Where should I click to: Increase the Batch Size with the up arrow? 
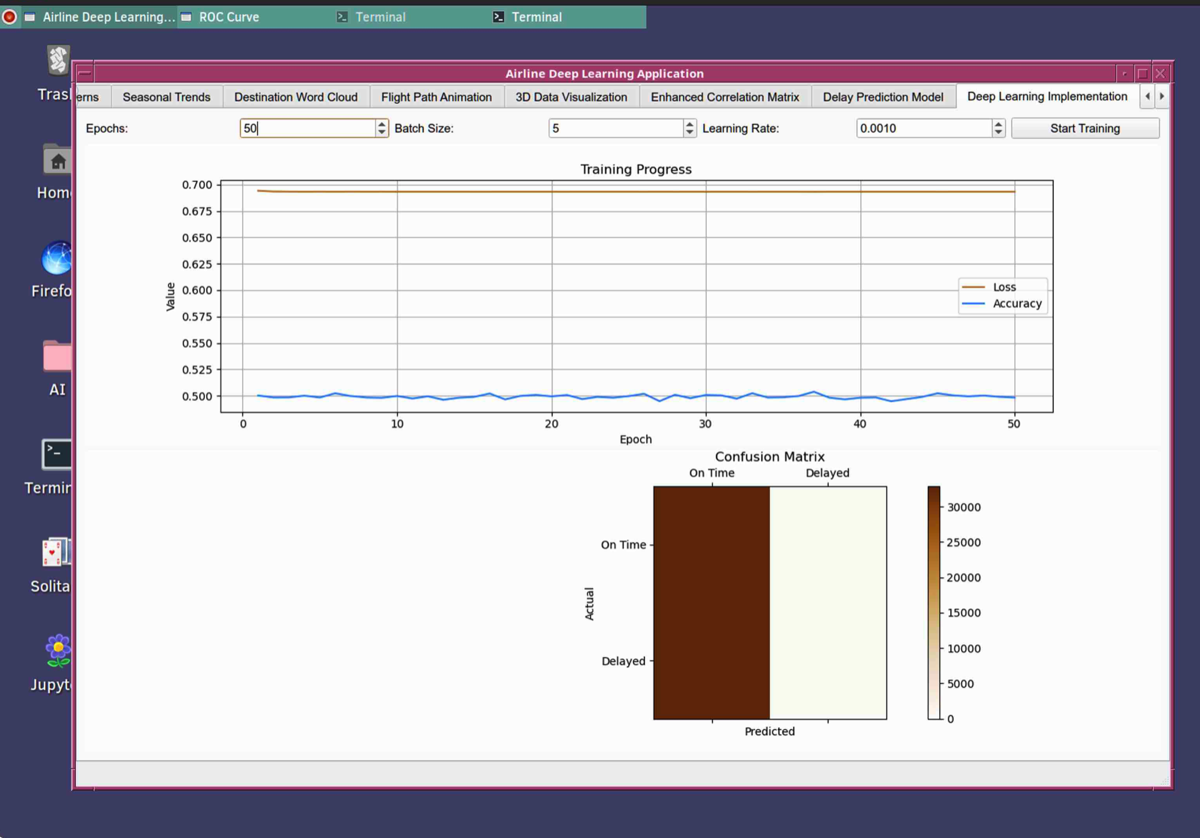(x=690, y=124)
